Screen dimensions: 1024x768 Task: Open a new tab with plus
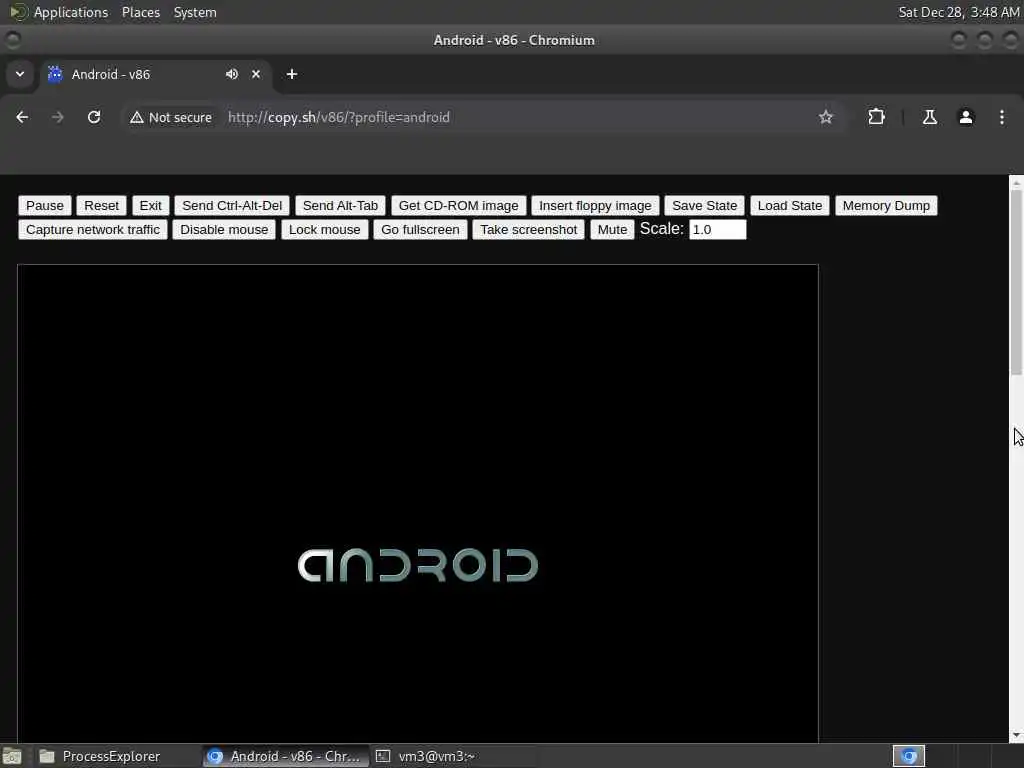(292, 74)
